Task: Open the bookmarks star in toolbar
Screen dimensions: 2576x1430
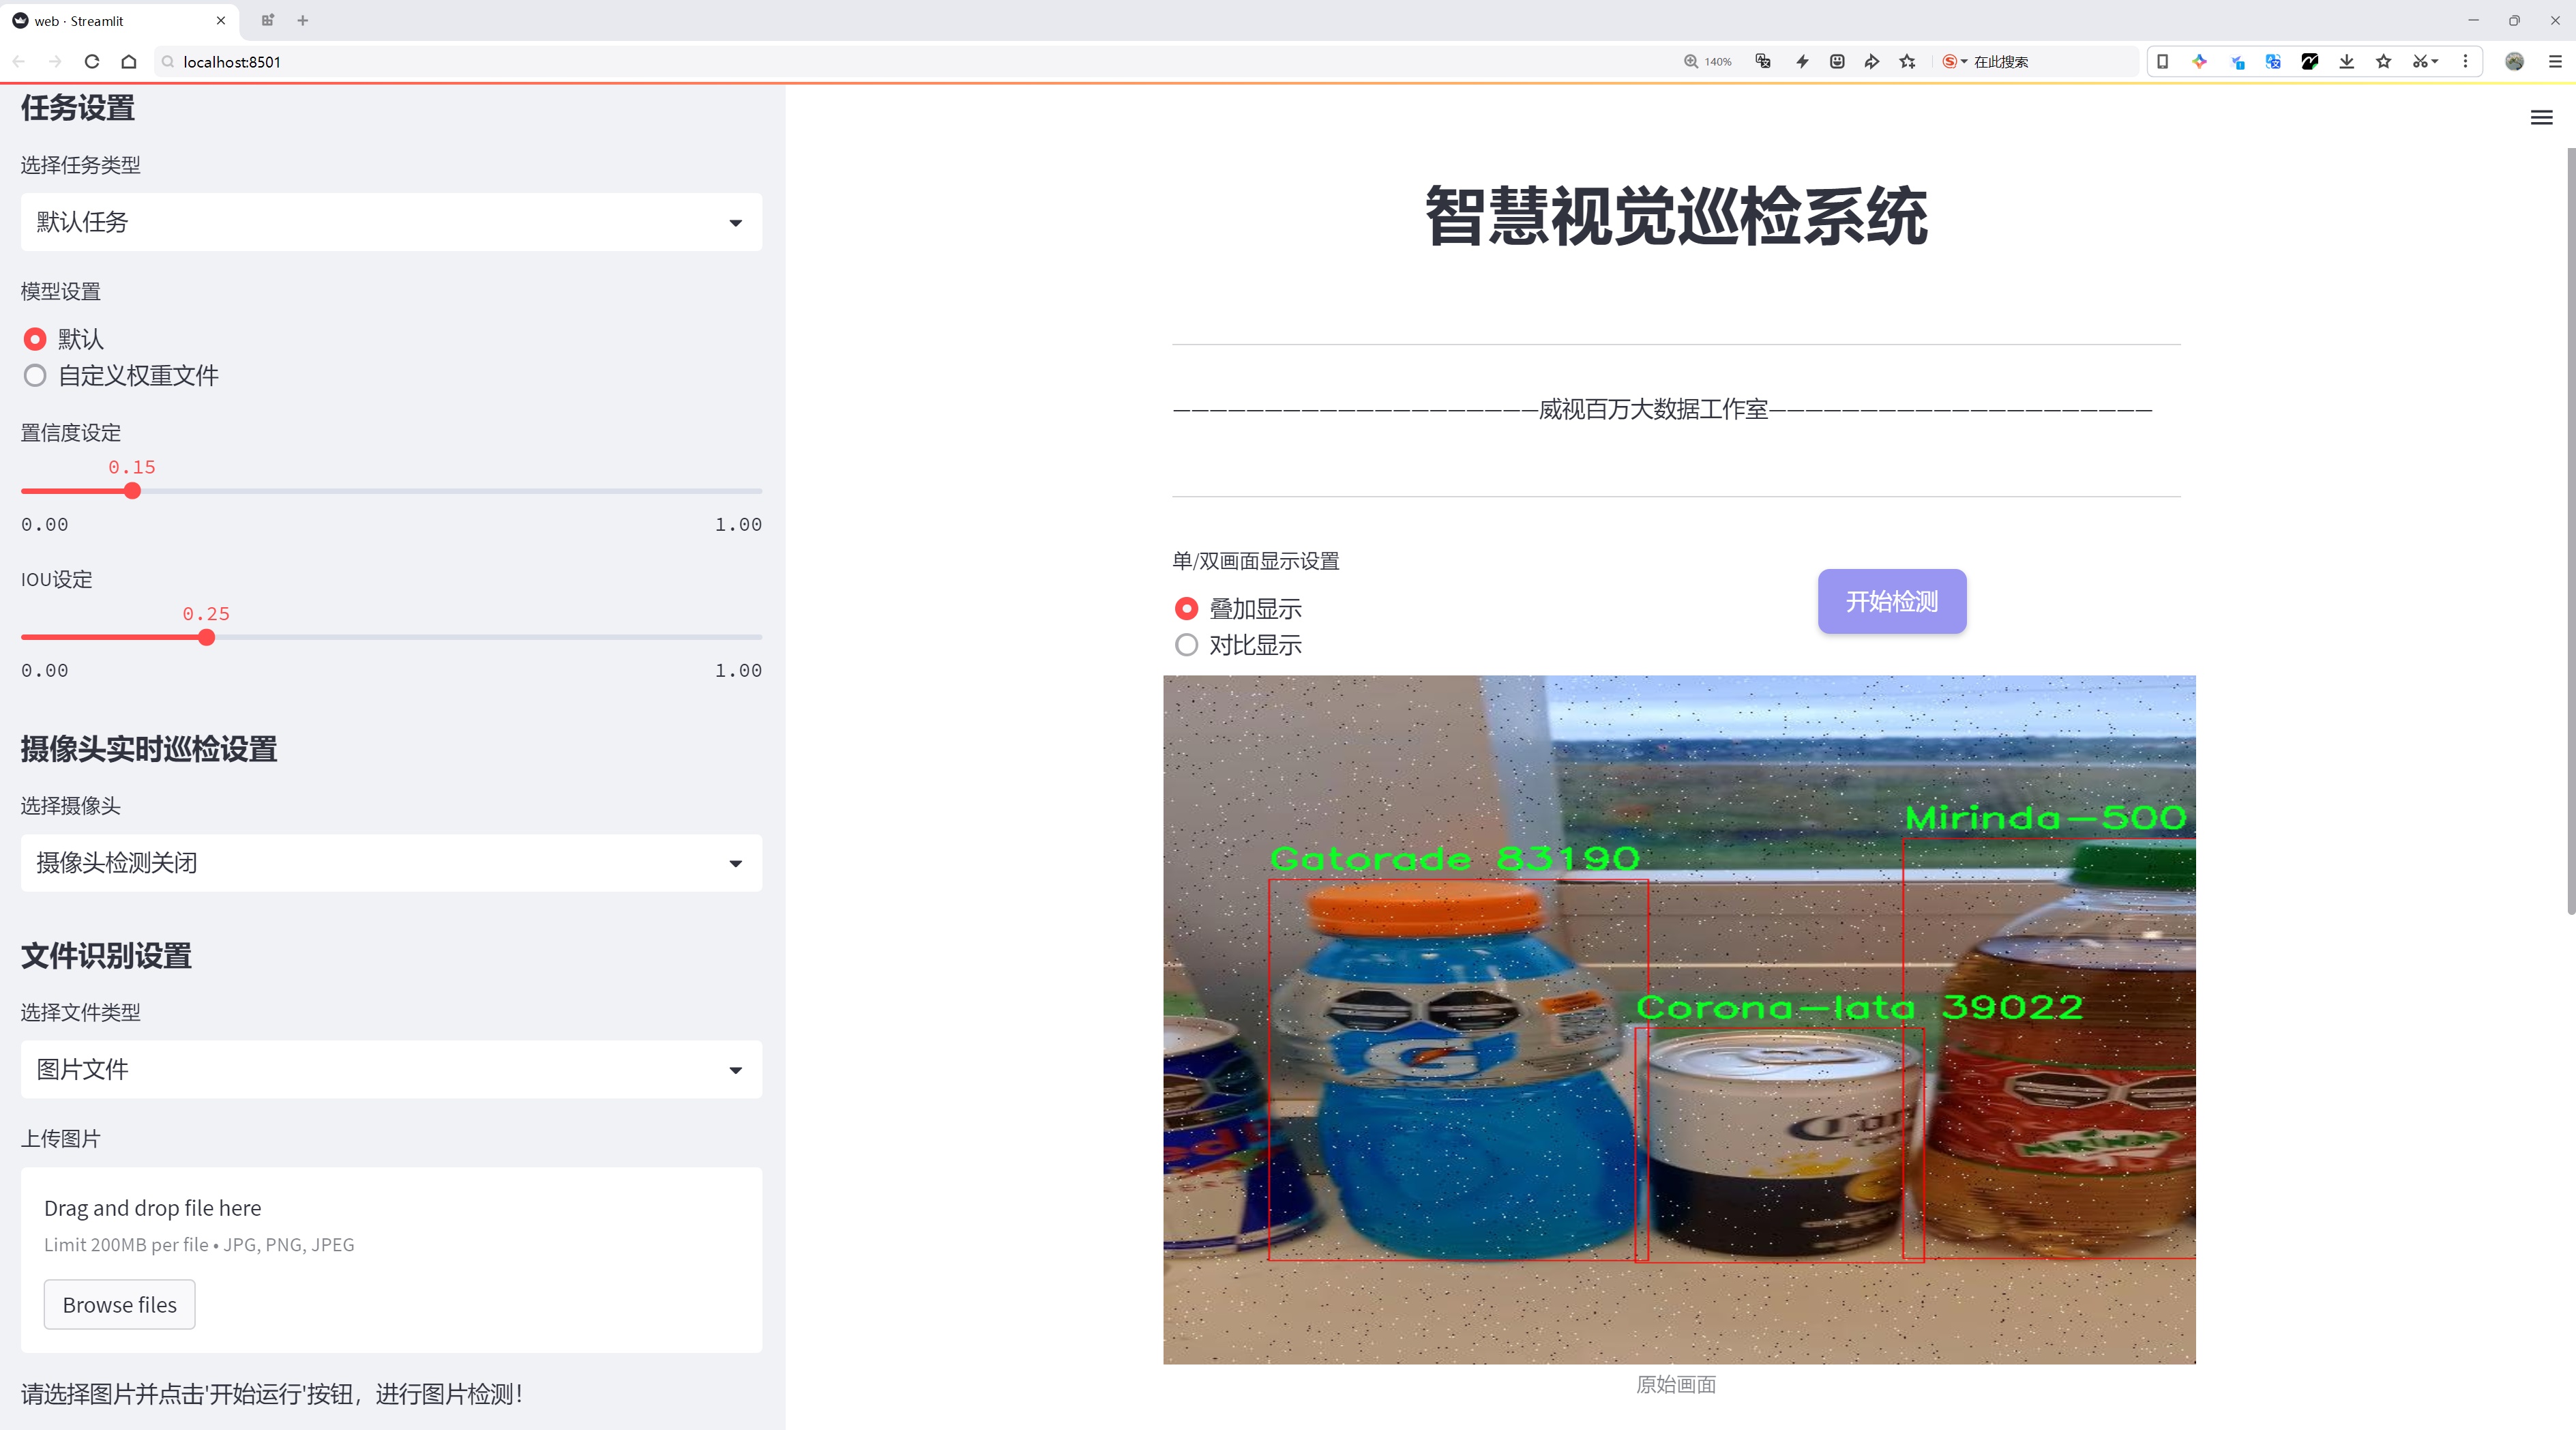Action: point(2384,62)
